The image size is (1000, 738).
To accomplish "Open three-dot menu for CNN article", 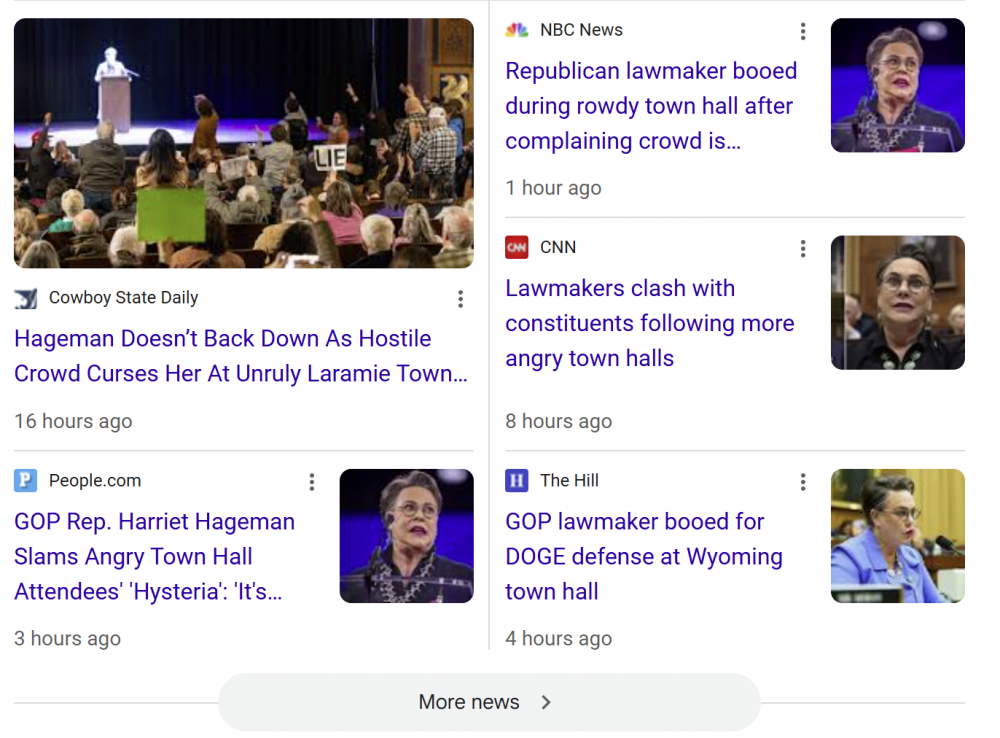I will click(802, 249).
